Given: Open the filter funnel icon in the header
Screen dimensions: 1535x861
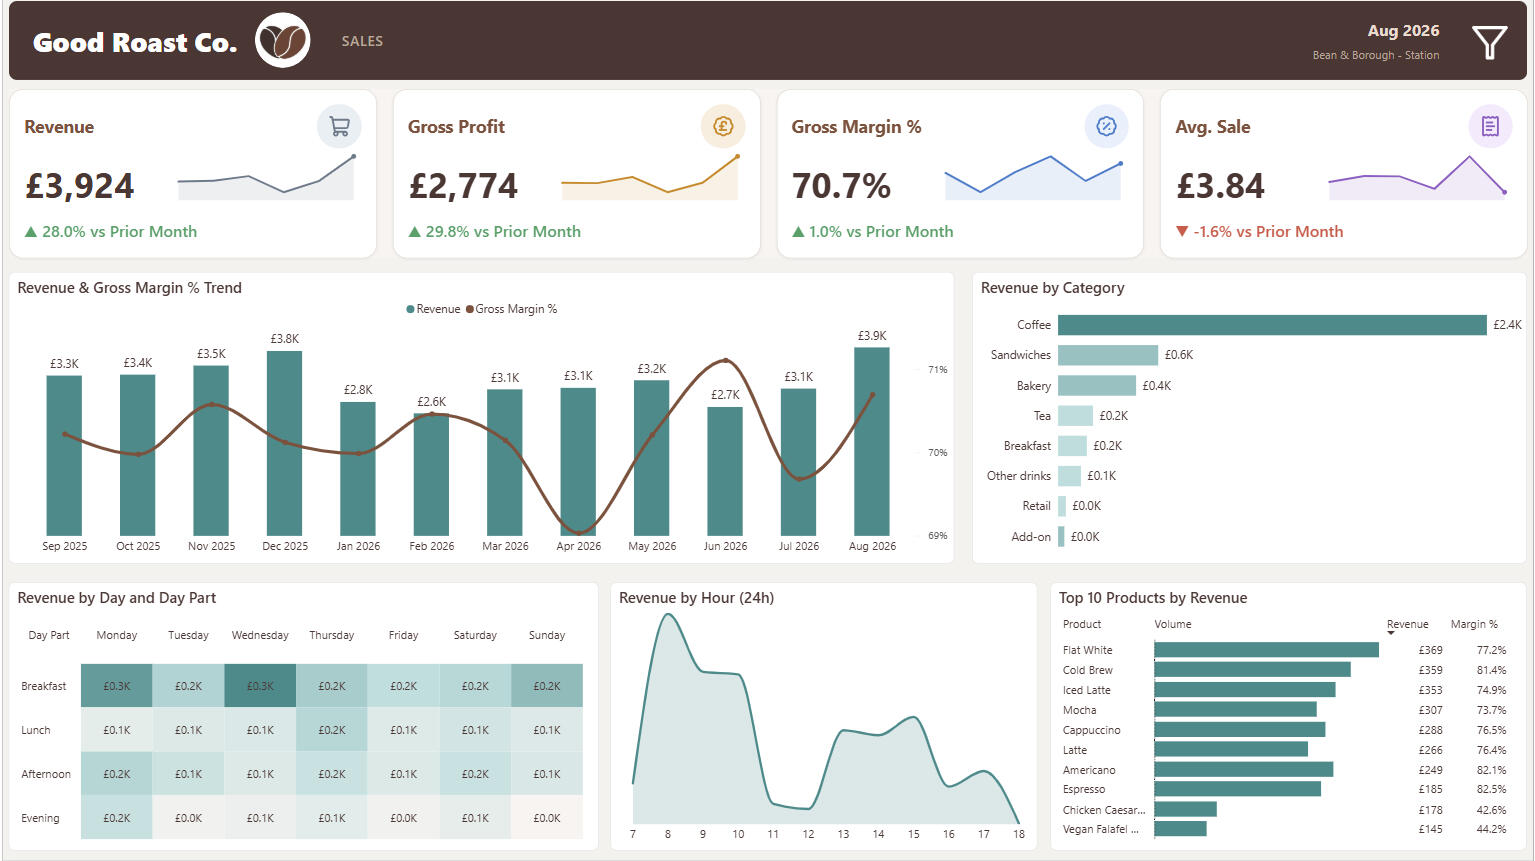Looking at the screenshot, I should tap(1489, 42).
